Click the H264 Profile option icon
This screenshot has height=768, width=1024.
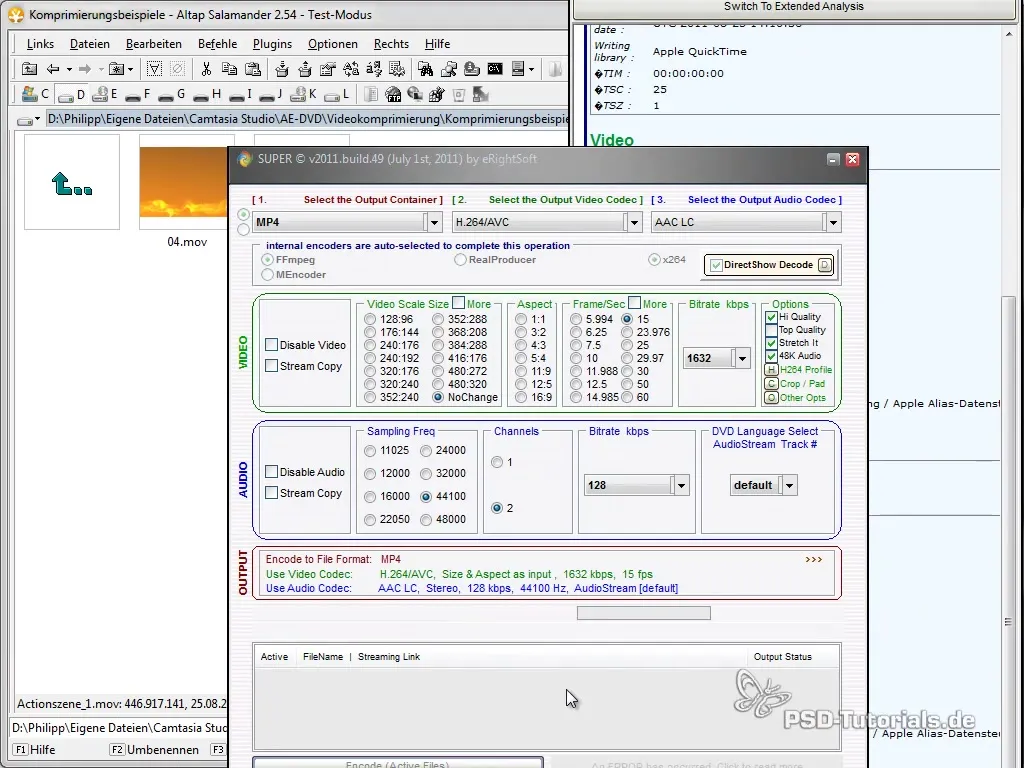[x=771, y=370]
